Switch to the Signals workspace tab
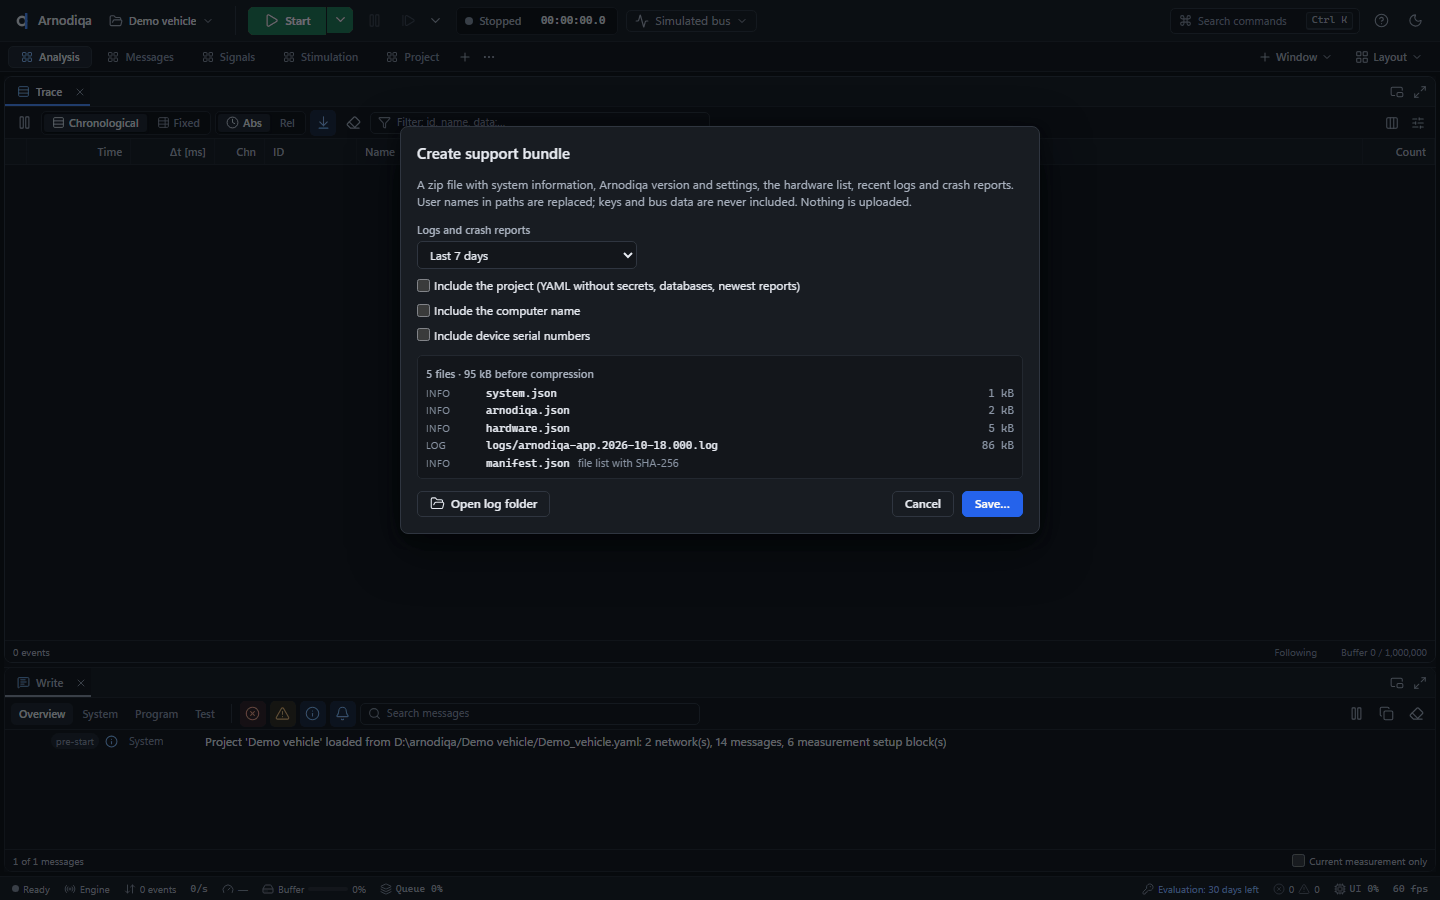1440x900 pixels. coord(229,57)
